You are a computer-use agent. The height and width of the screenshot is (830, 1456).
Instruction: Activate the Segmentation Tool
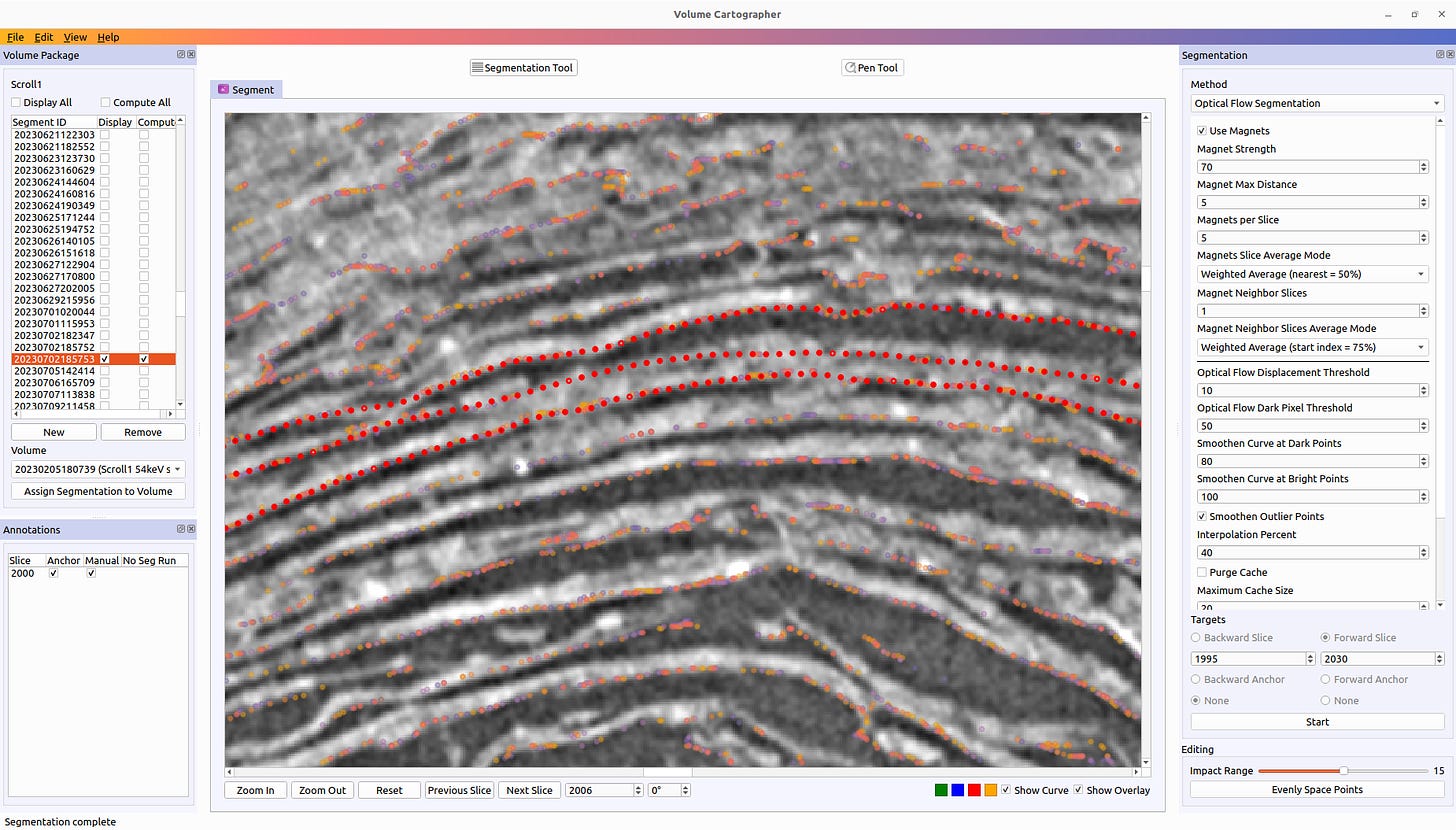tap(523, 68)
